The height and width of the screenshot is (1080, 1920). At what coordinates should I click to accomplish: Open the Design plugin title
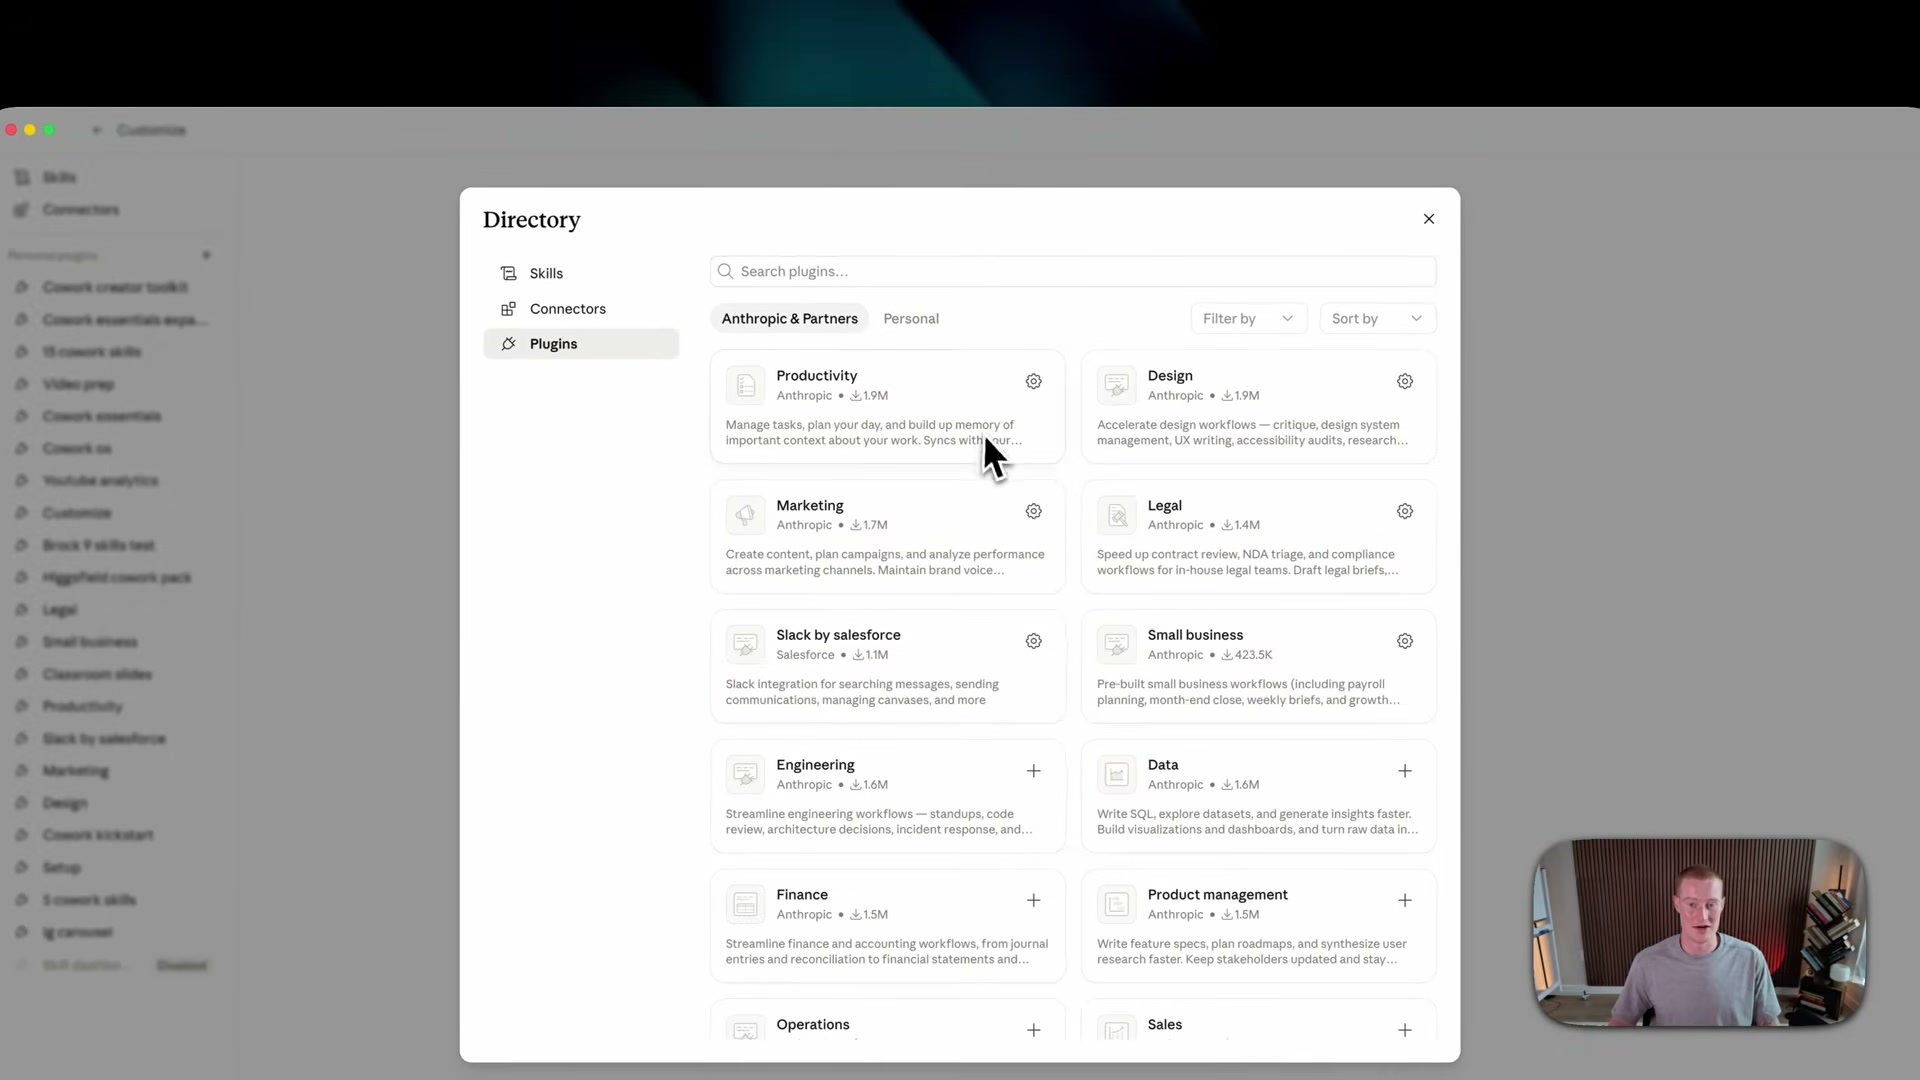(x=1170, y=375)
